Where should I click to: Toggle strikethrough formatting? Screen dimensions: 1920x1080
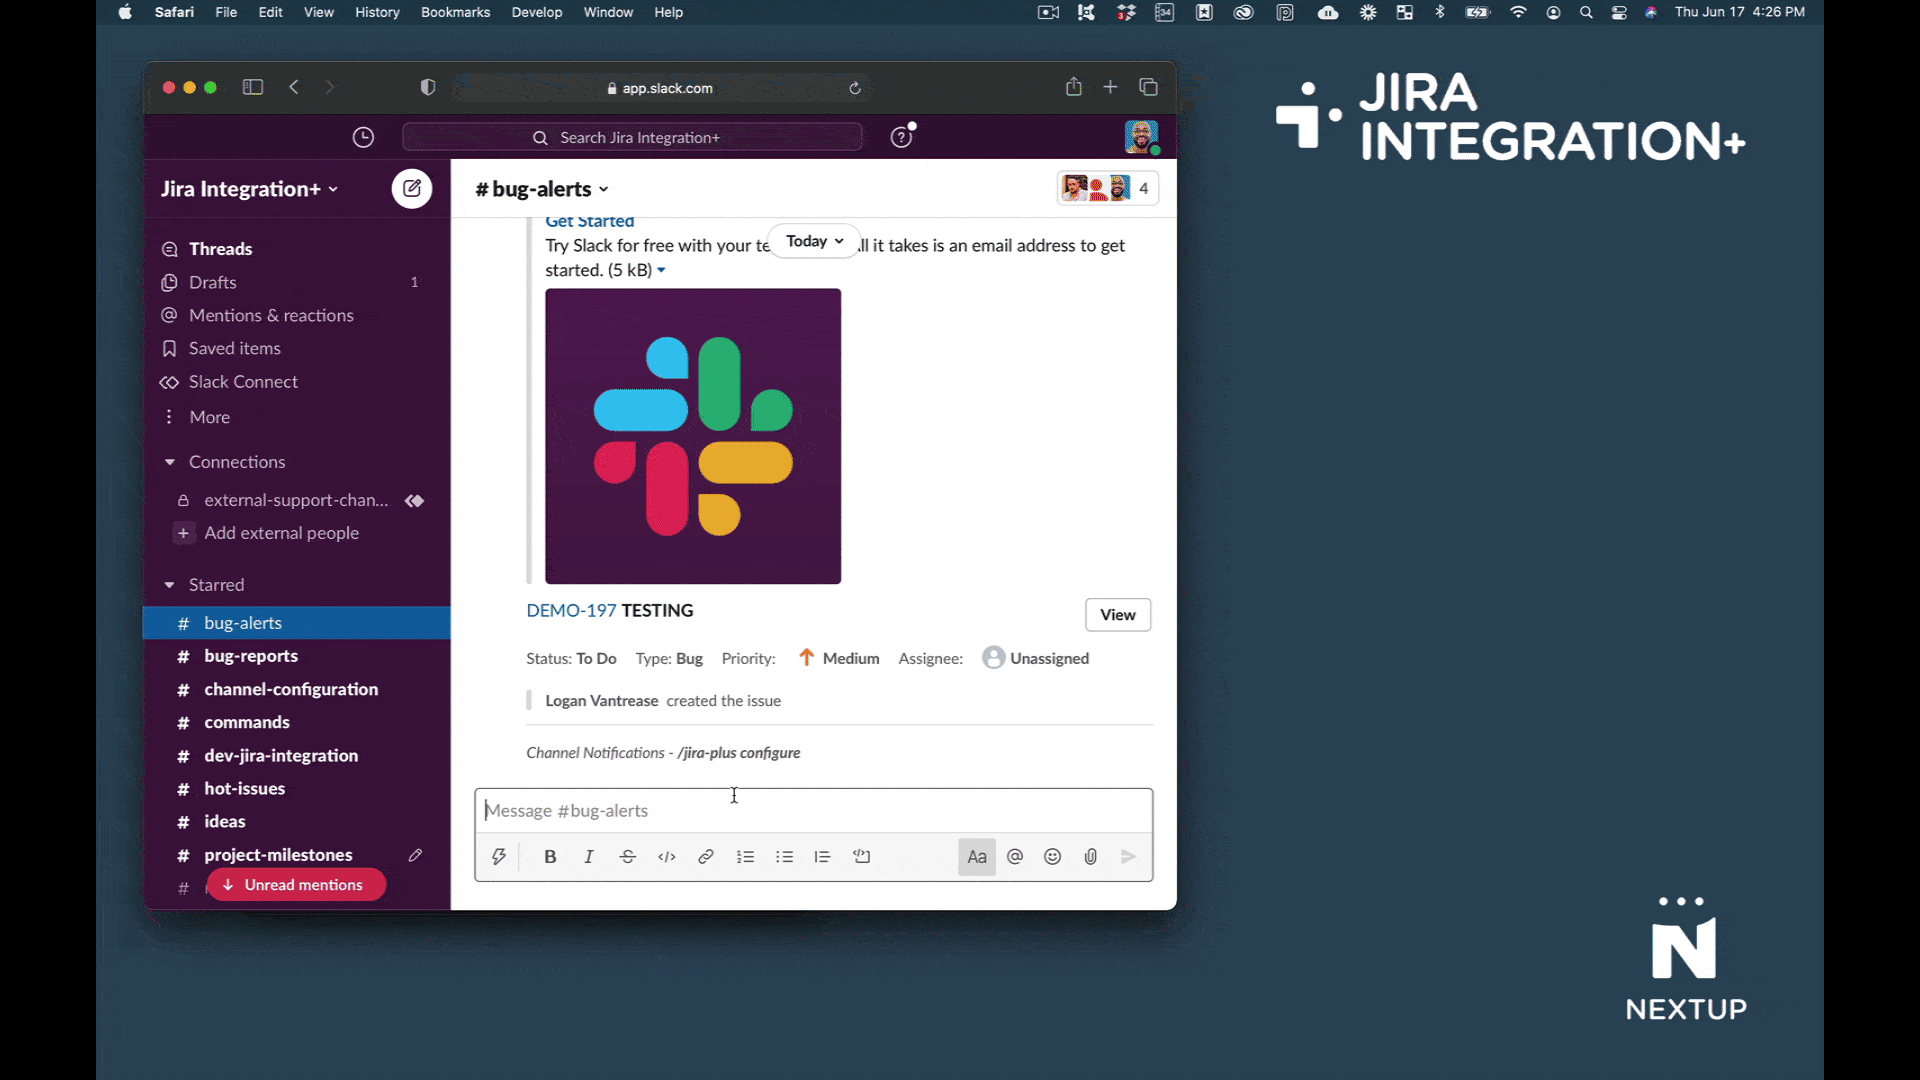(x=628, y=857)
